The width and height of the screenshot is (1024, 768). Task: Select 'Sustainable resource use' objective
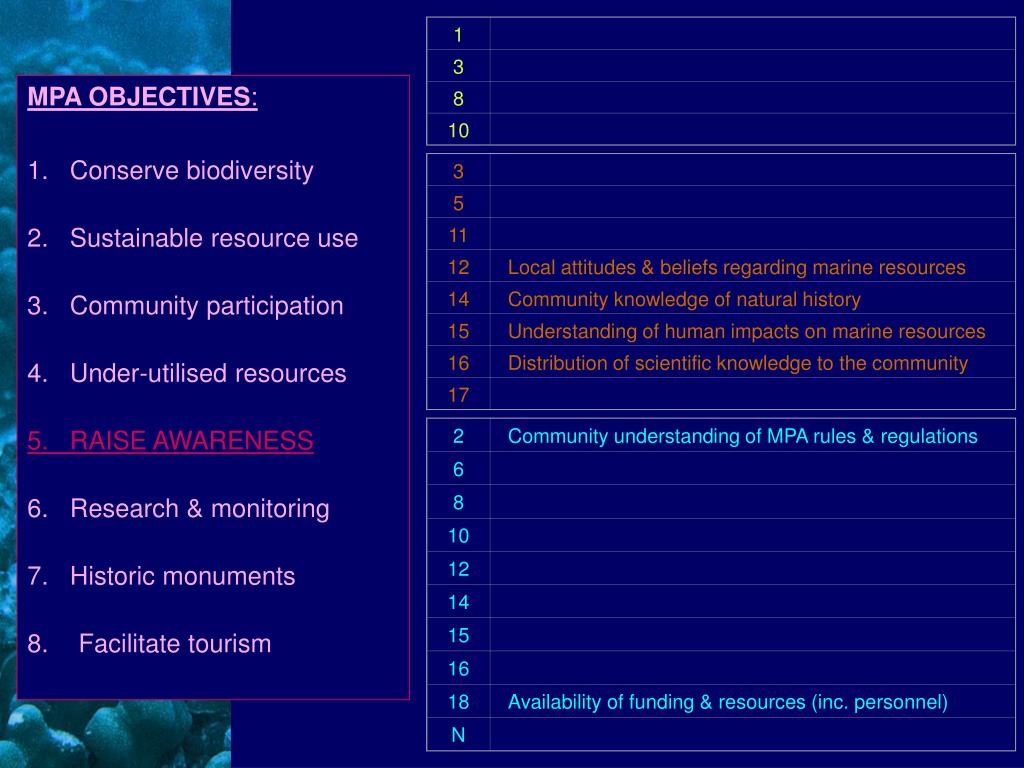[x=214, y=238]
